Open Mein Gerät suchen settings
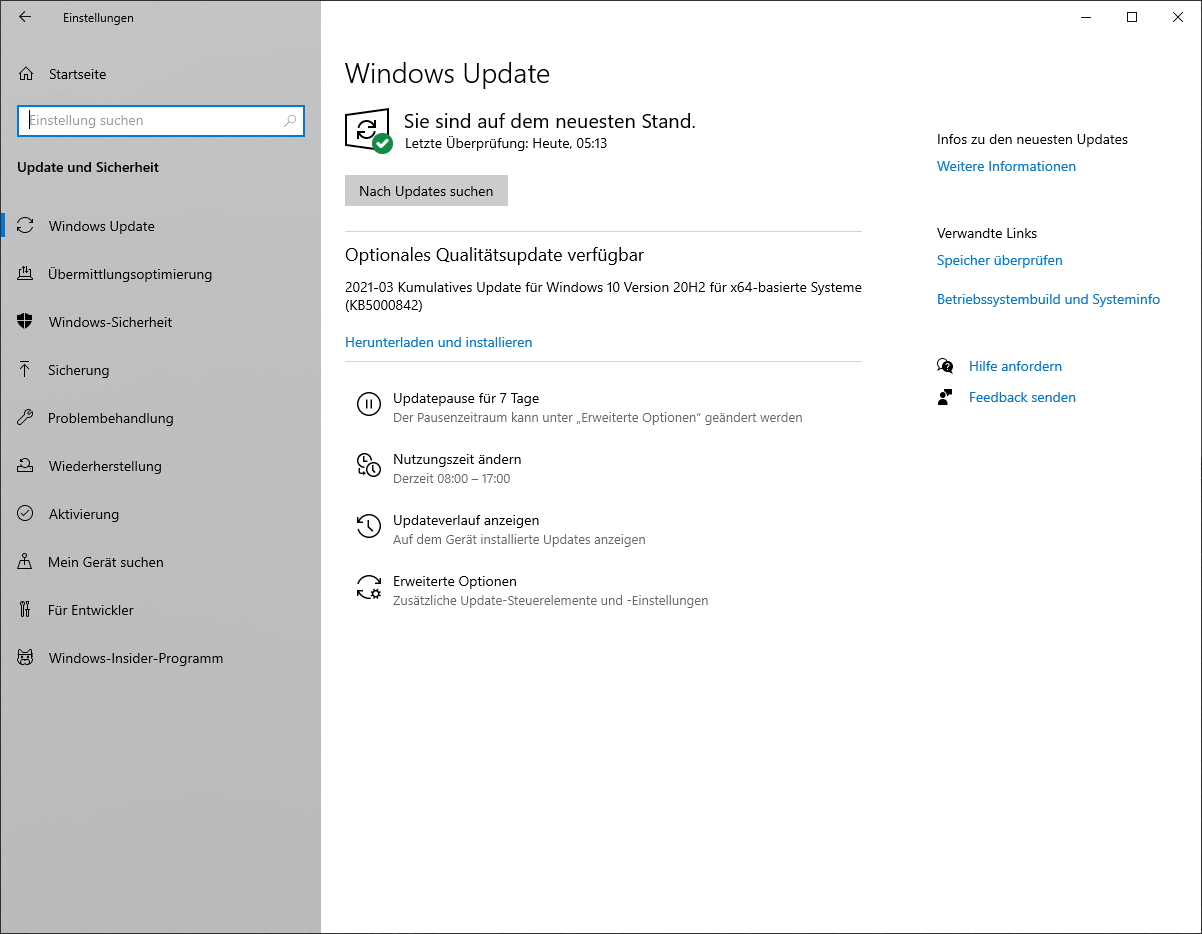The width and height of the screenshot is (1202, 934). (161, 562)
